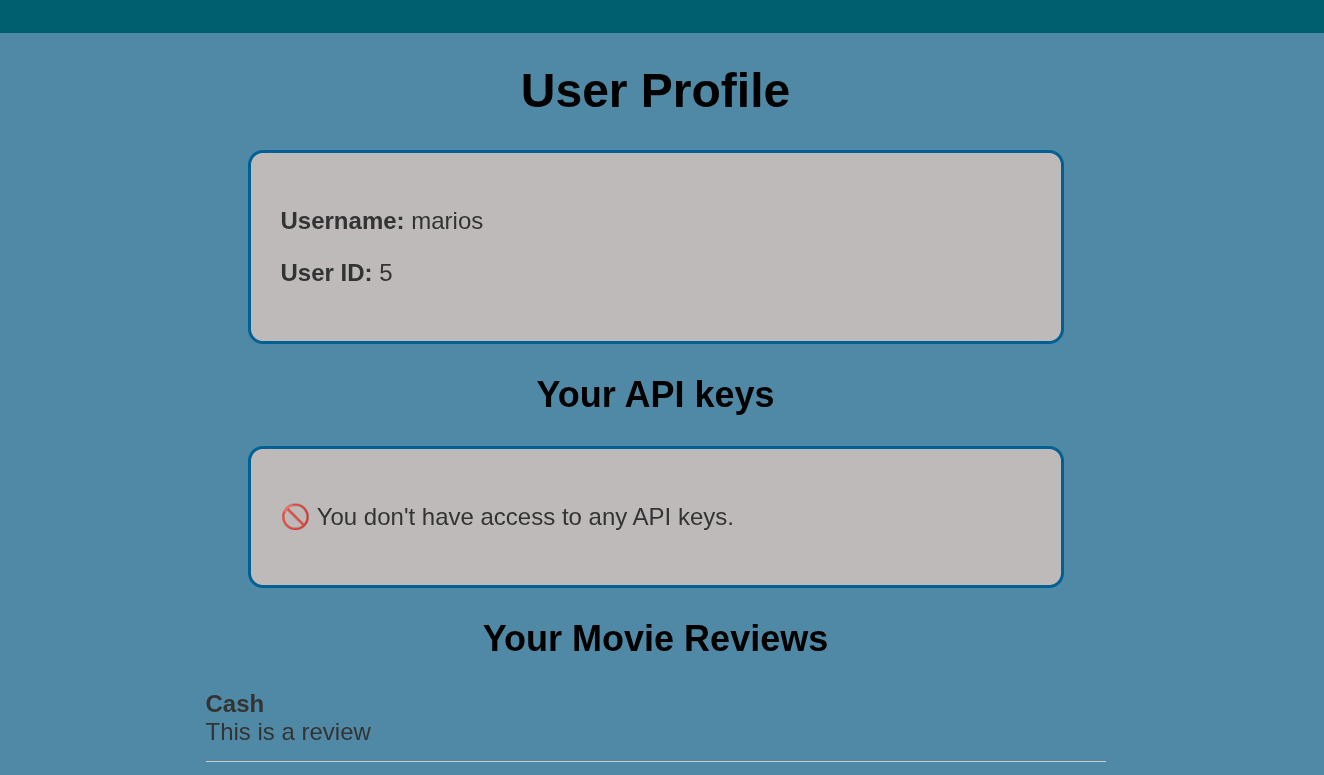Click the Your API keys heading
This screenshot has height=775, width=1324.
[655, 395]
